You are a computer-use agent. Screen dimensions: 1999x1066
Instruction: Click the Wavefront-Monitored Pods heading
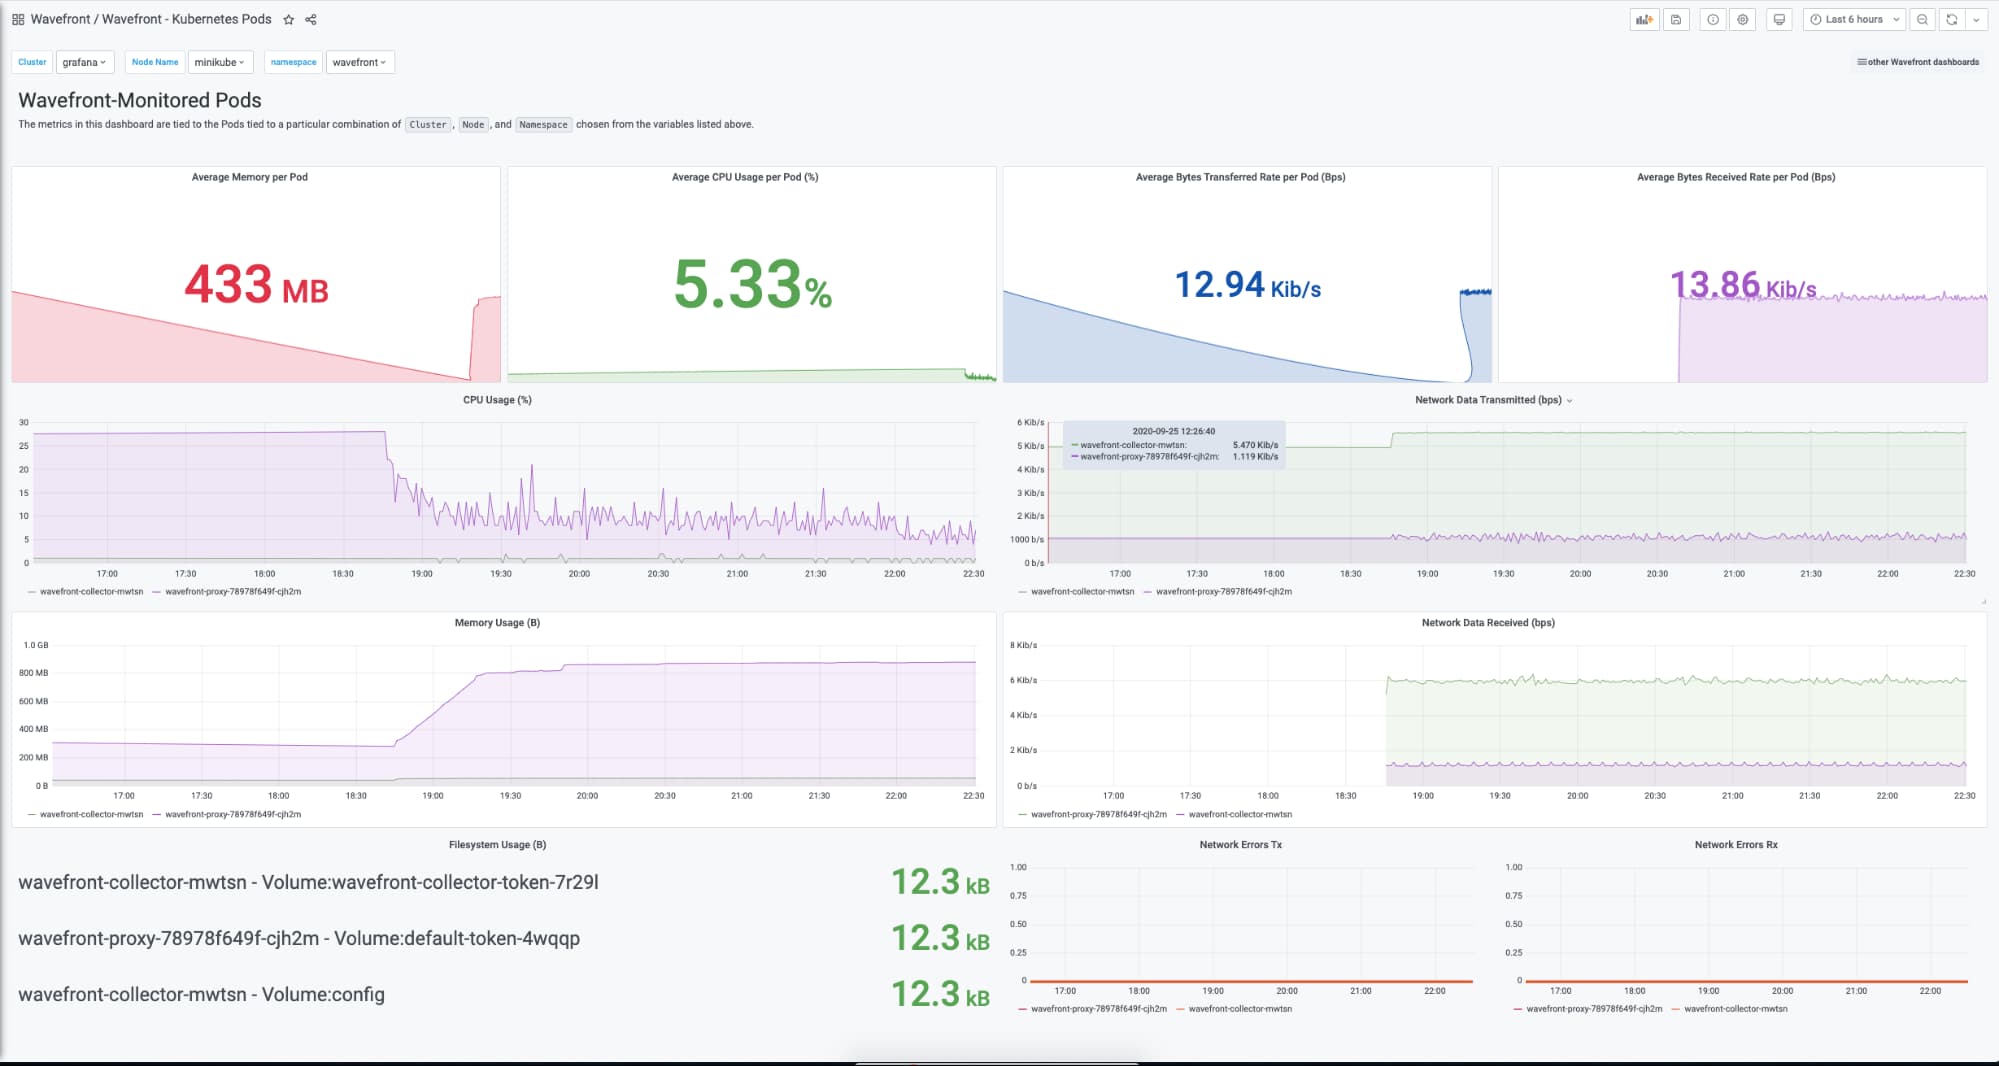[x=140, y=100]
